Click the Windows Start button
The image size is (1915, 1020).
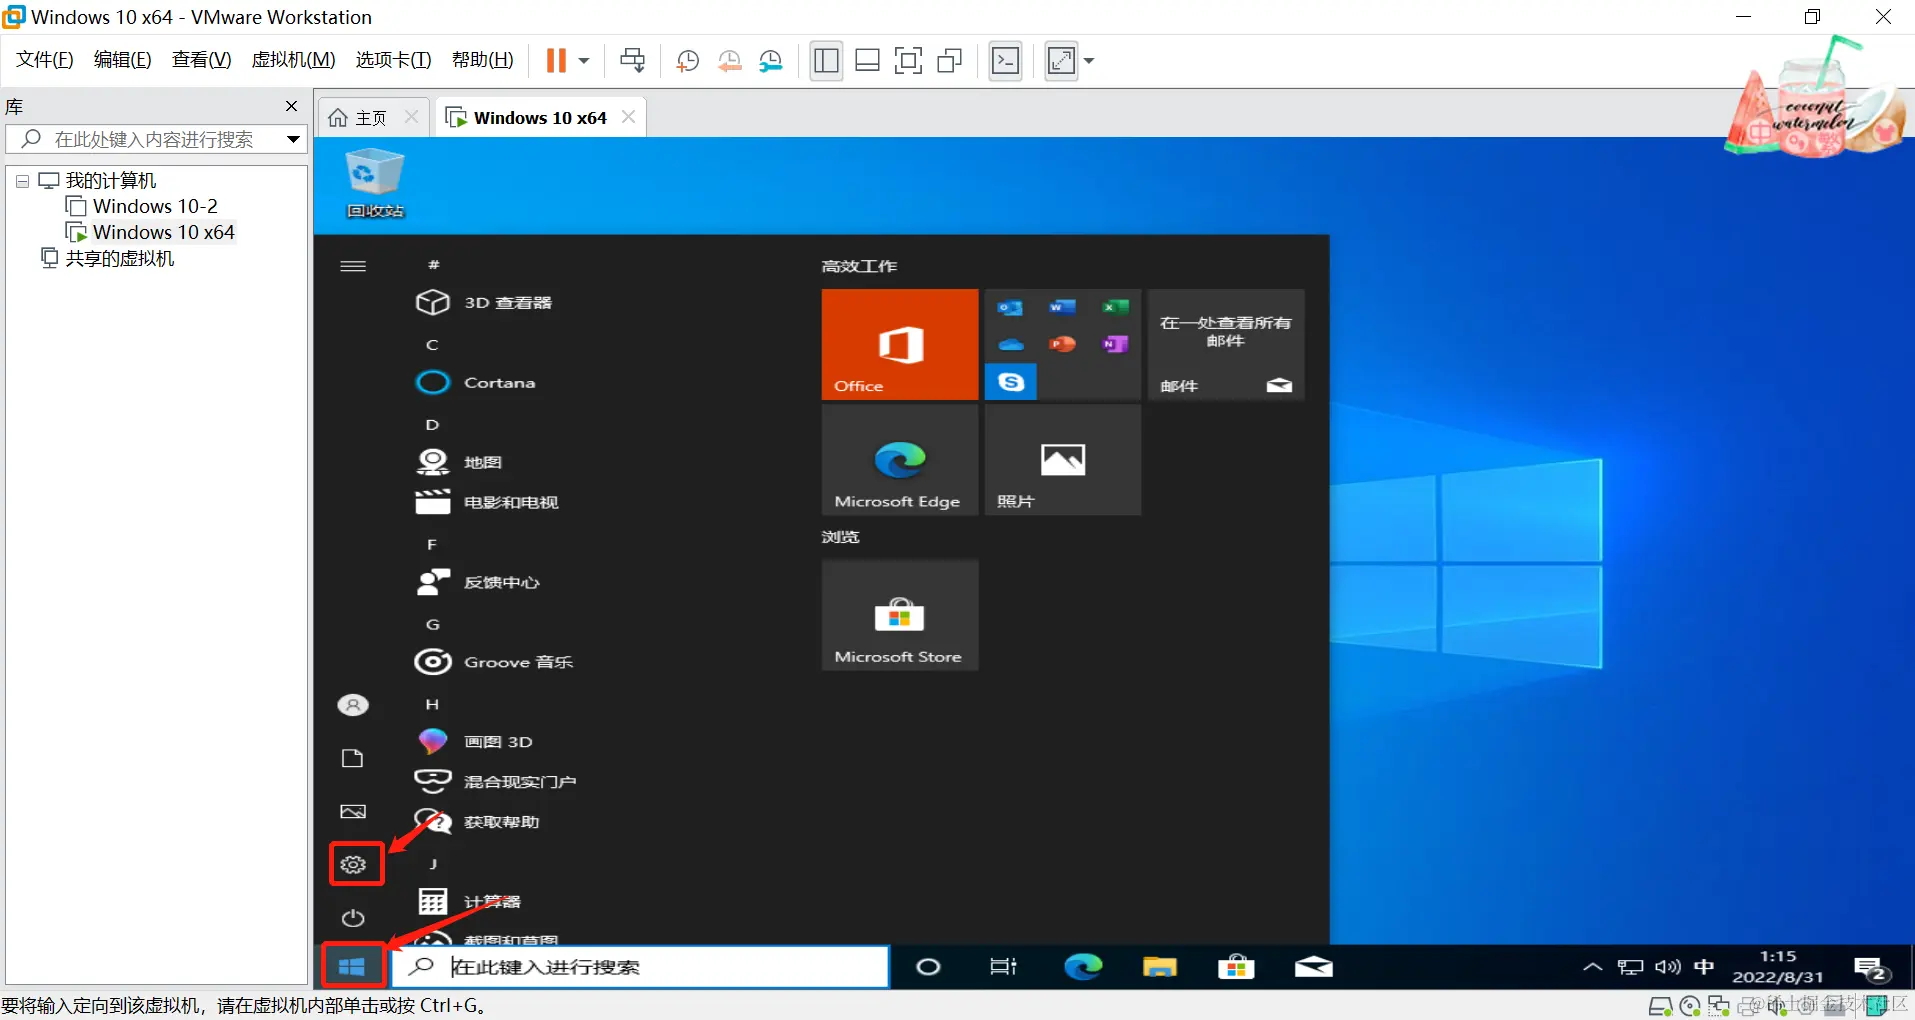(352, 967)
